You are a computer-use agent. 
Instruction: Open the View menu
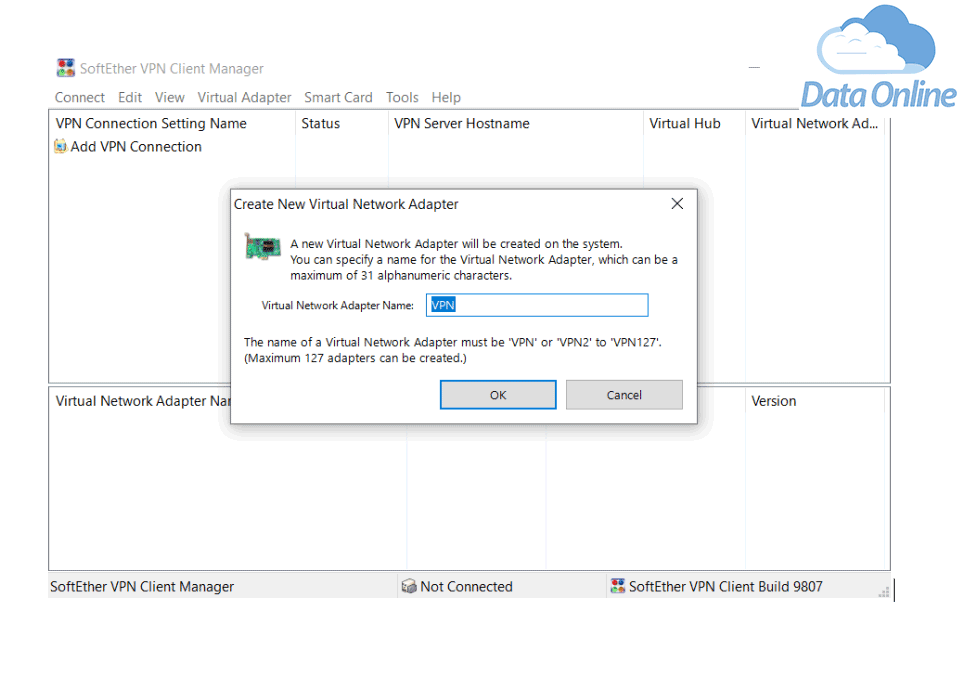(x=170, y=97)
